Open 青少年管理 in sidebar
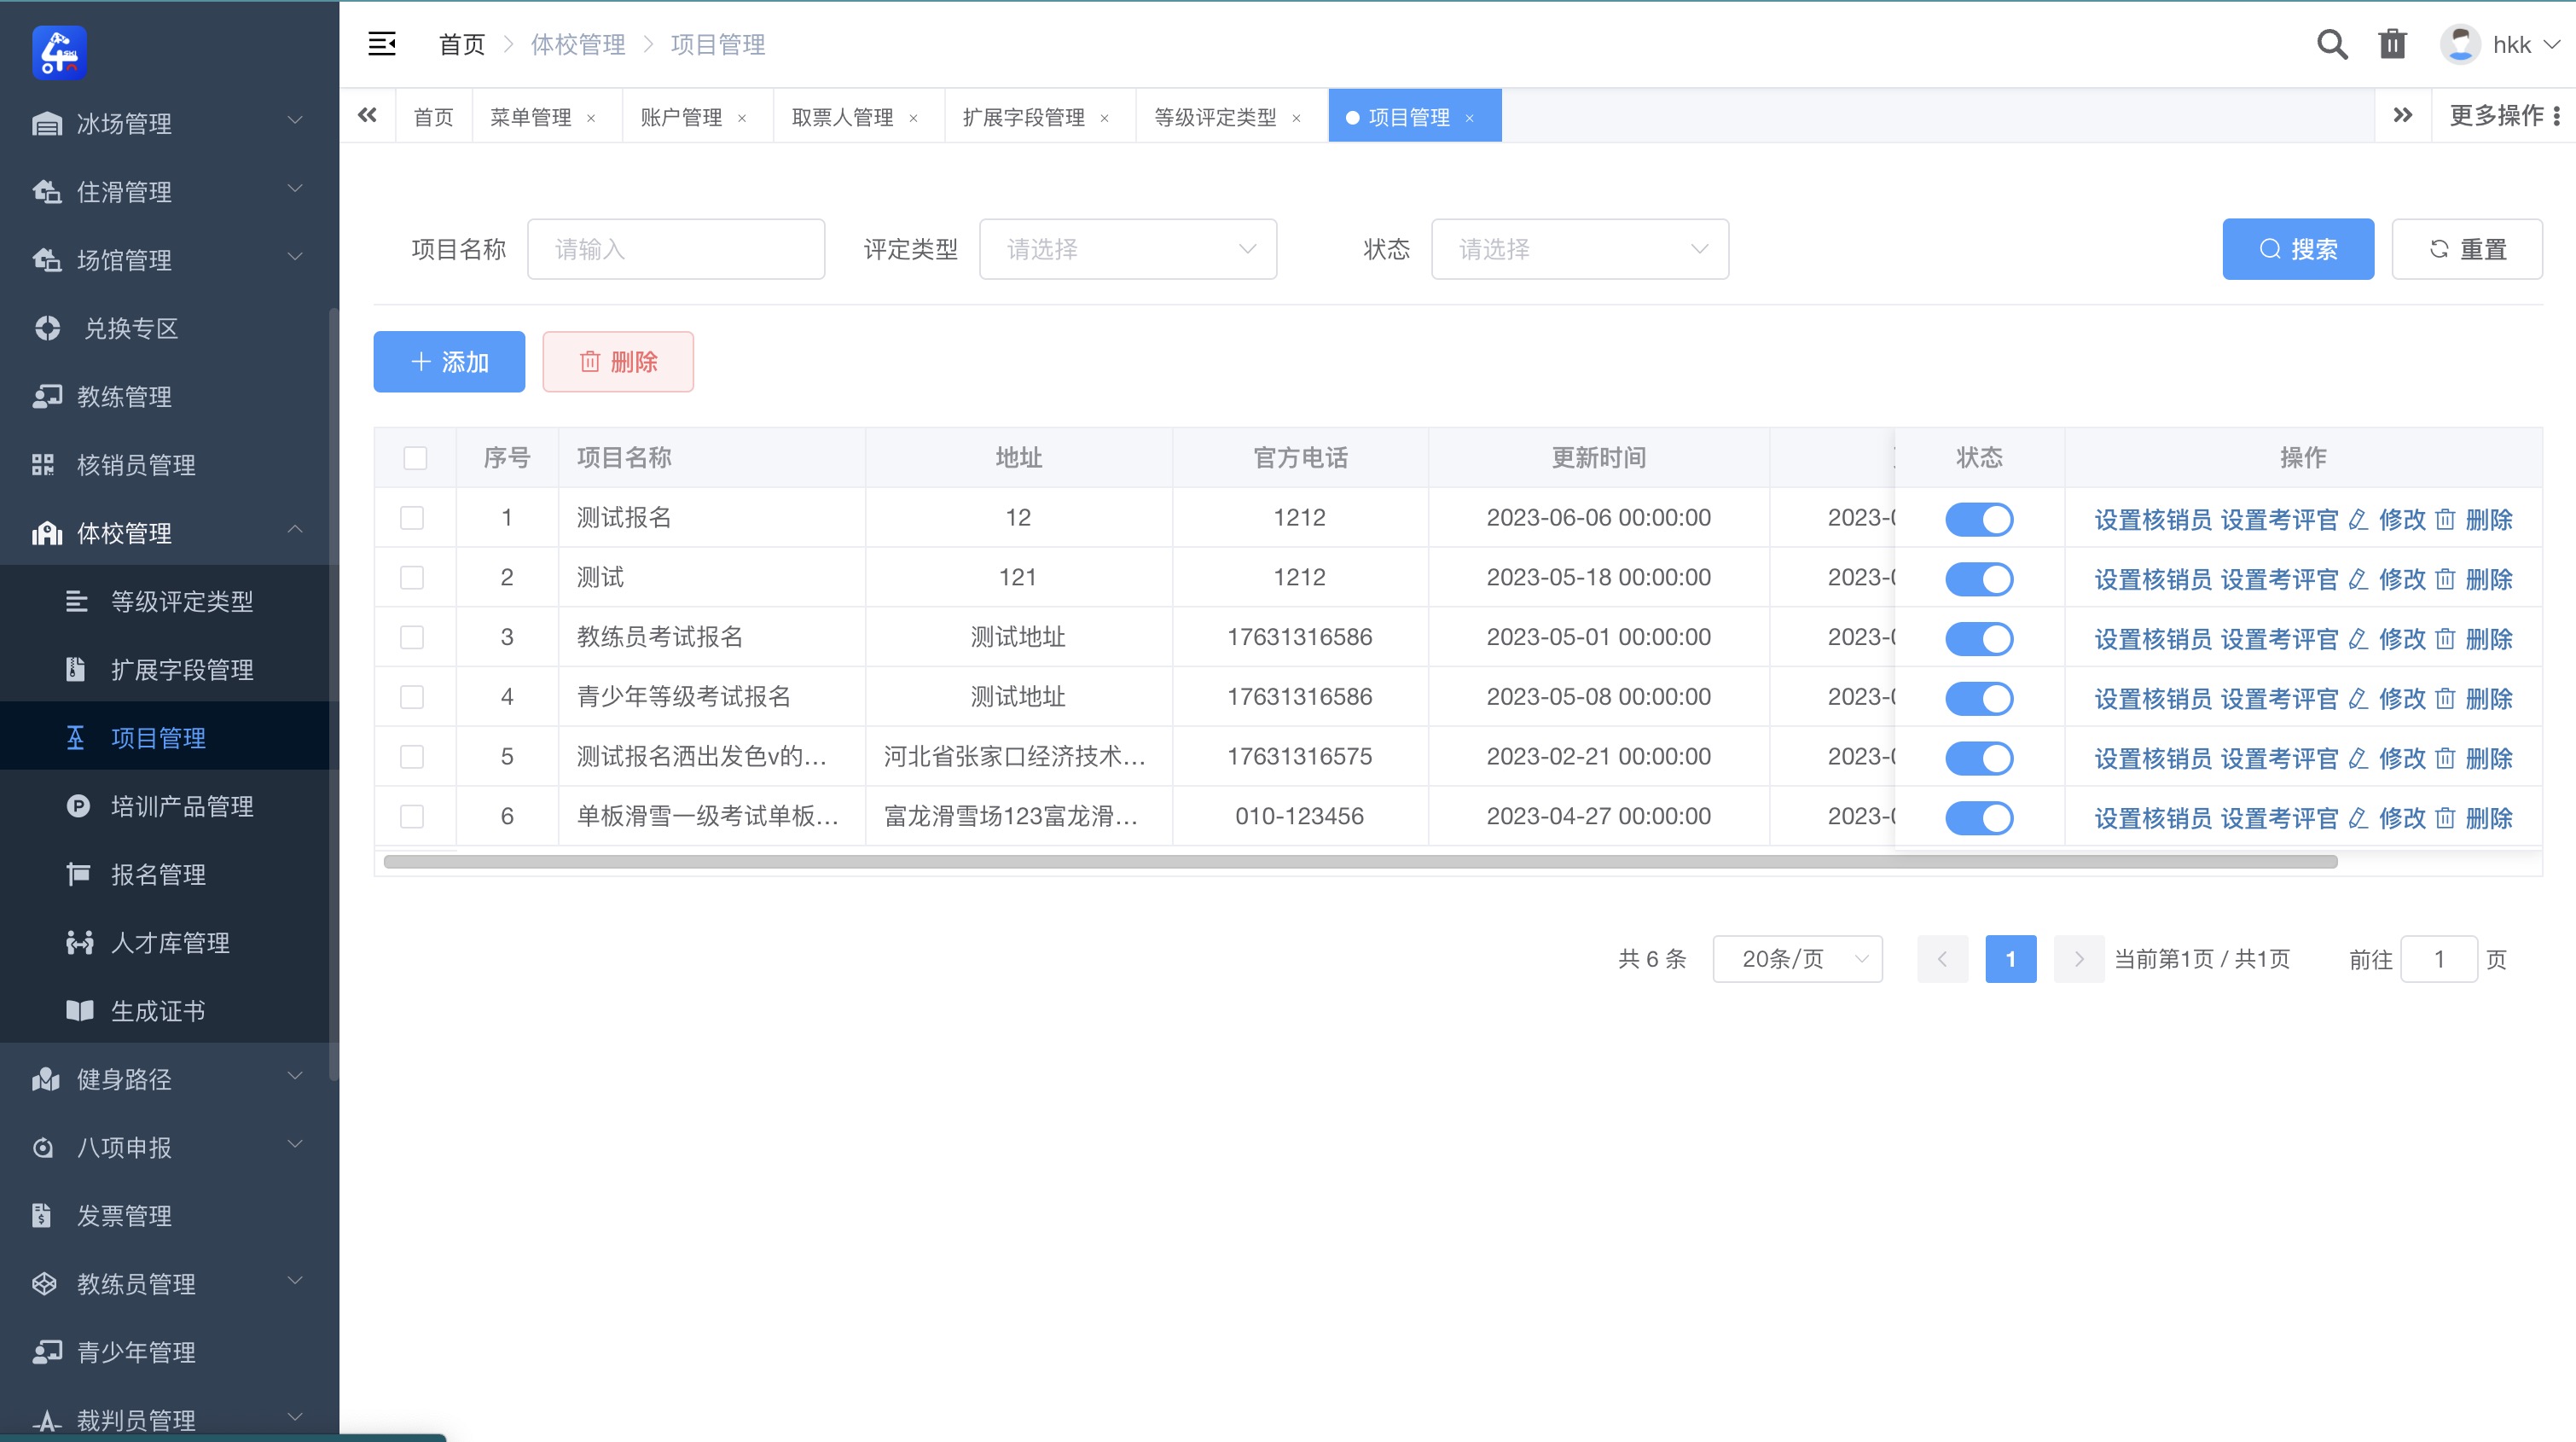2576x1442 pixels. pos(165,1351)
